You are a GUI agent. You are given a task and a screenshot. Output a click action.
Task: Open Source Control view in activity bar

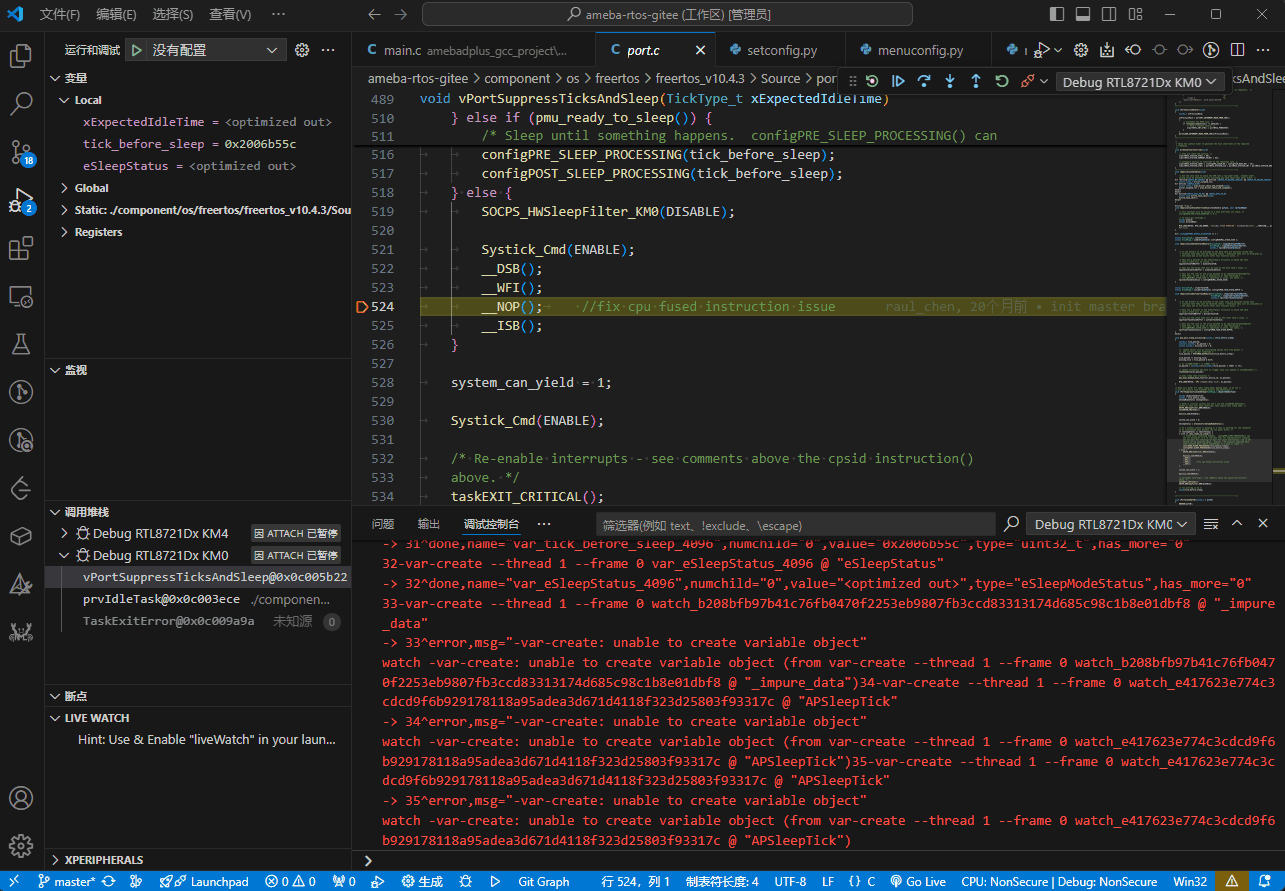pos(21,152)
